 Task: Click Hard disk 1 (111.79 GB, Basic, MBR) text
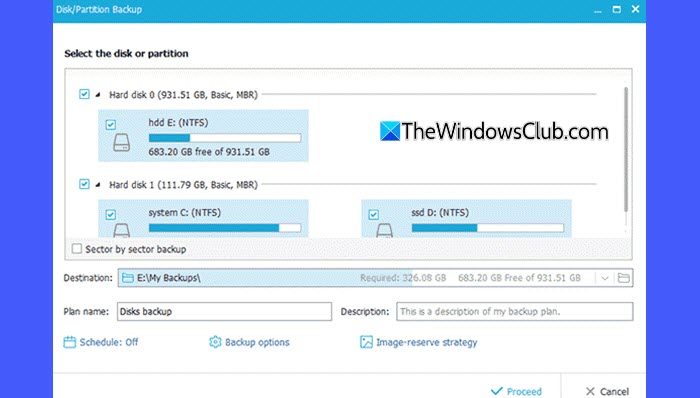(x=183, y=184)
